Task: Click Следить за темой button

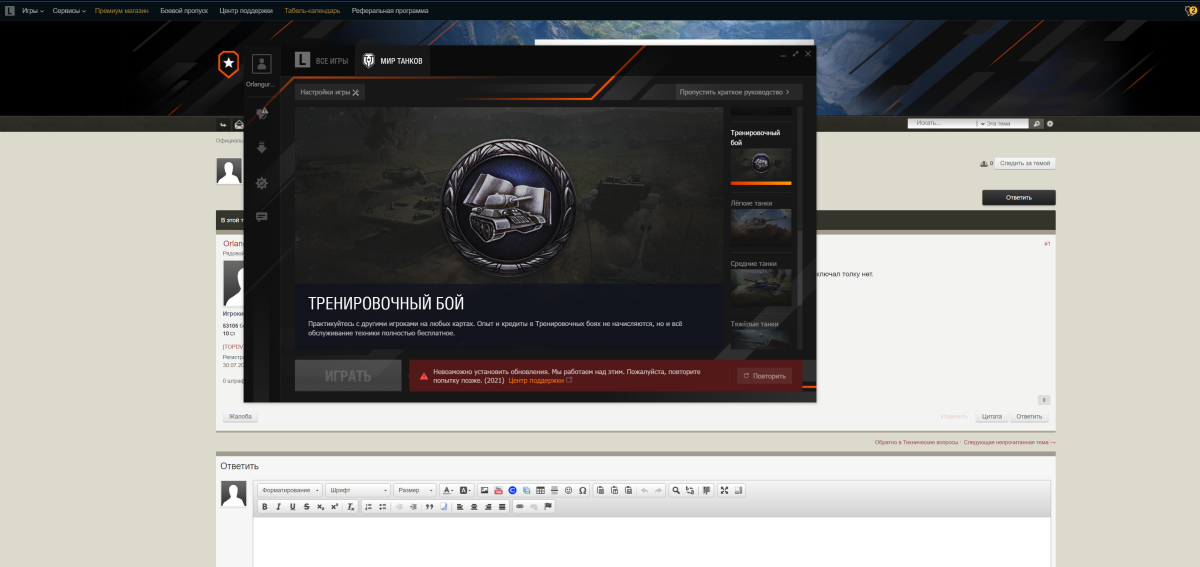Action: point(1025,163)
